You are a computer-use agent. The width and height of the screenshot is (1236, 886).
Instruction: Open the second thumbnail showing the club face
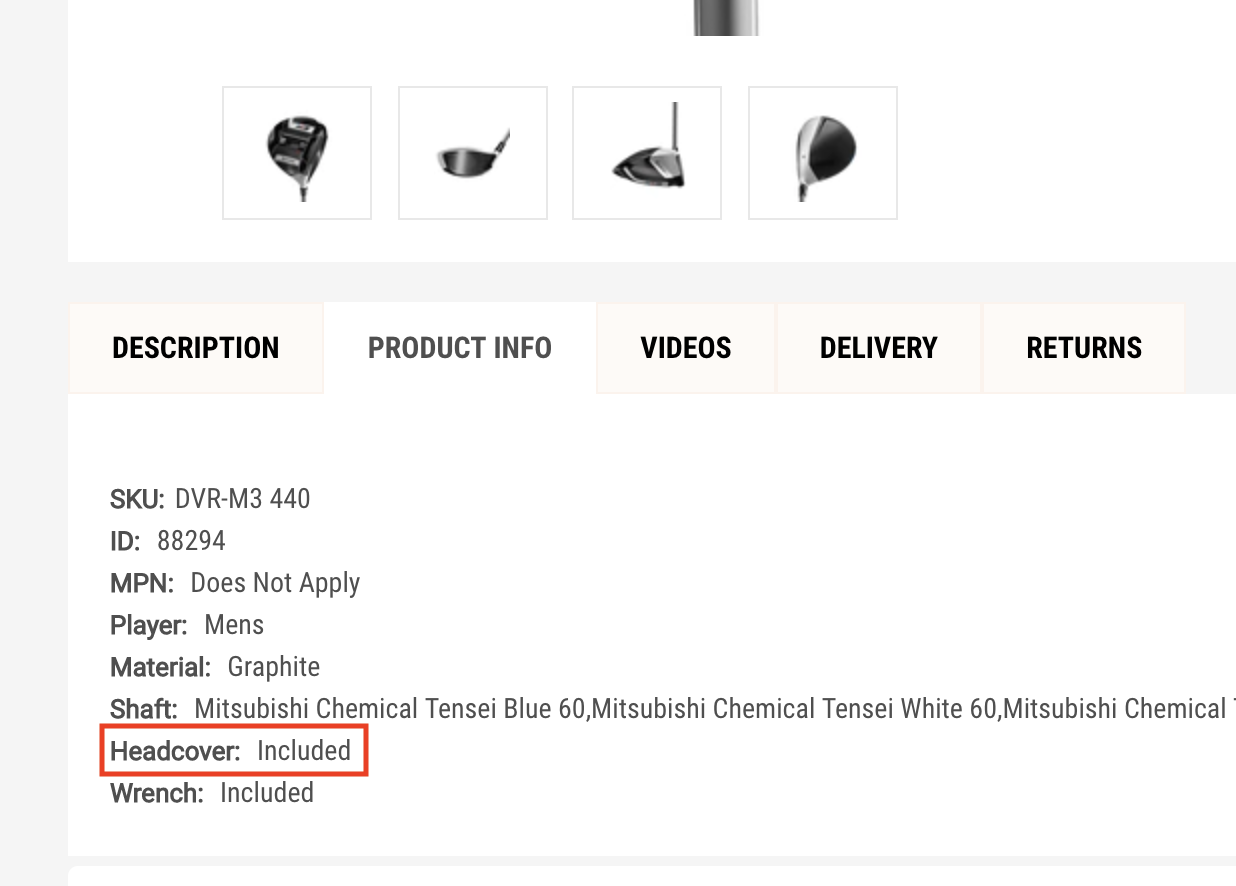pos(473,152)
